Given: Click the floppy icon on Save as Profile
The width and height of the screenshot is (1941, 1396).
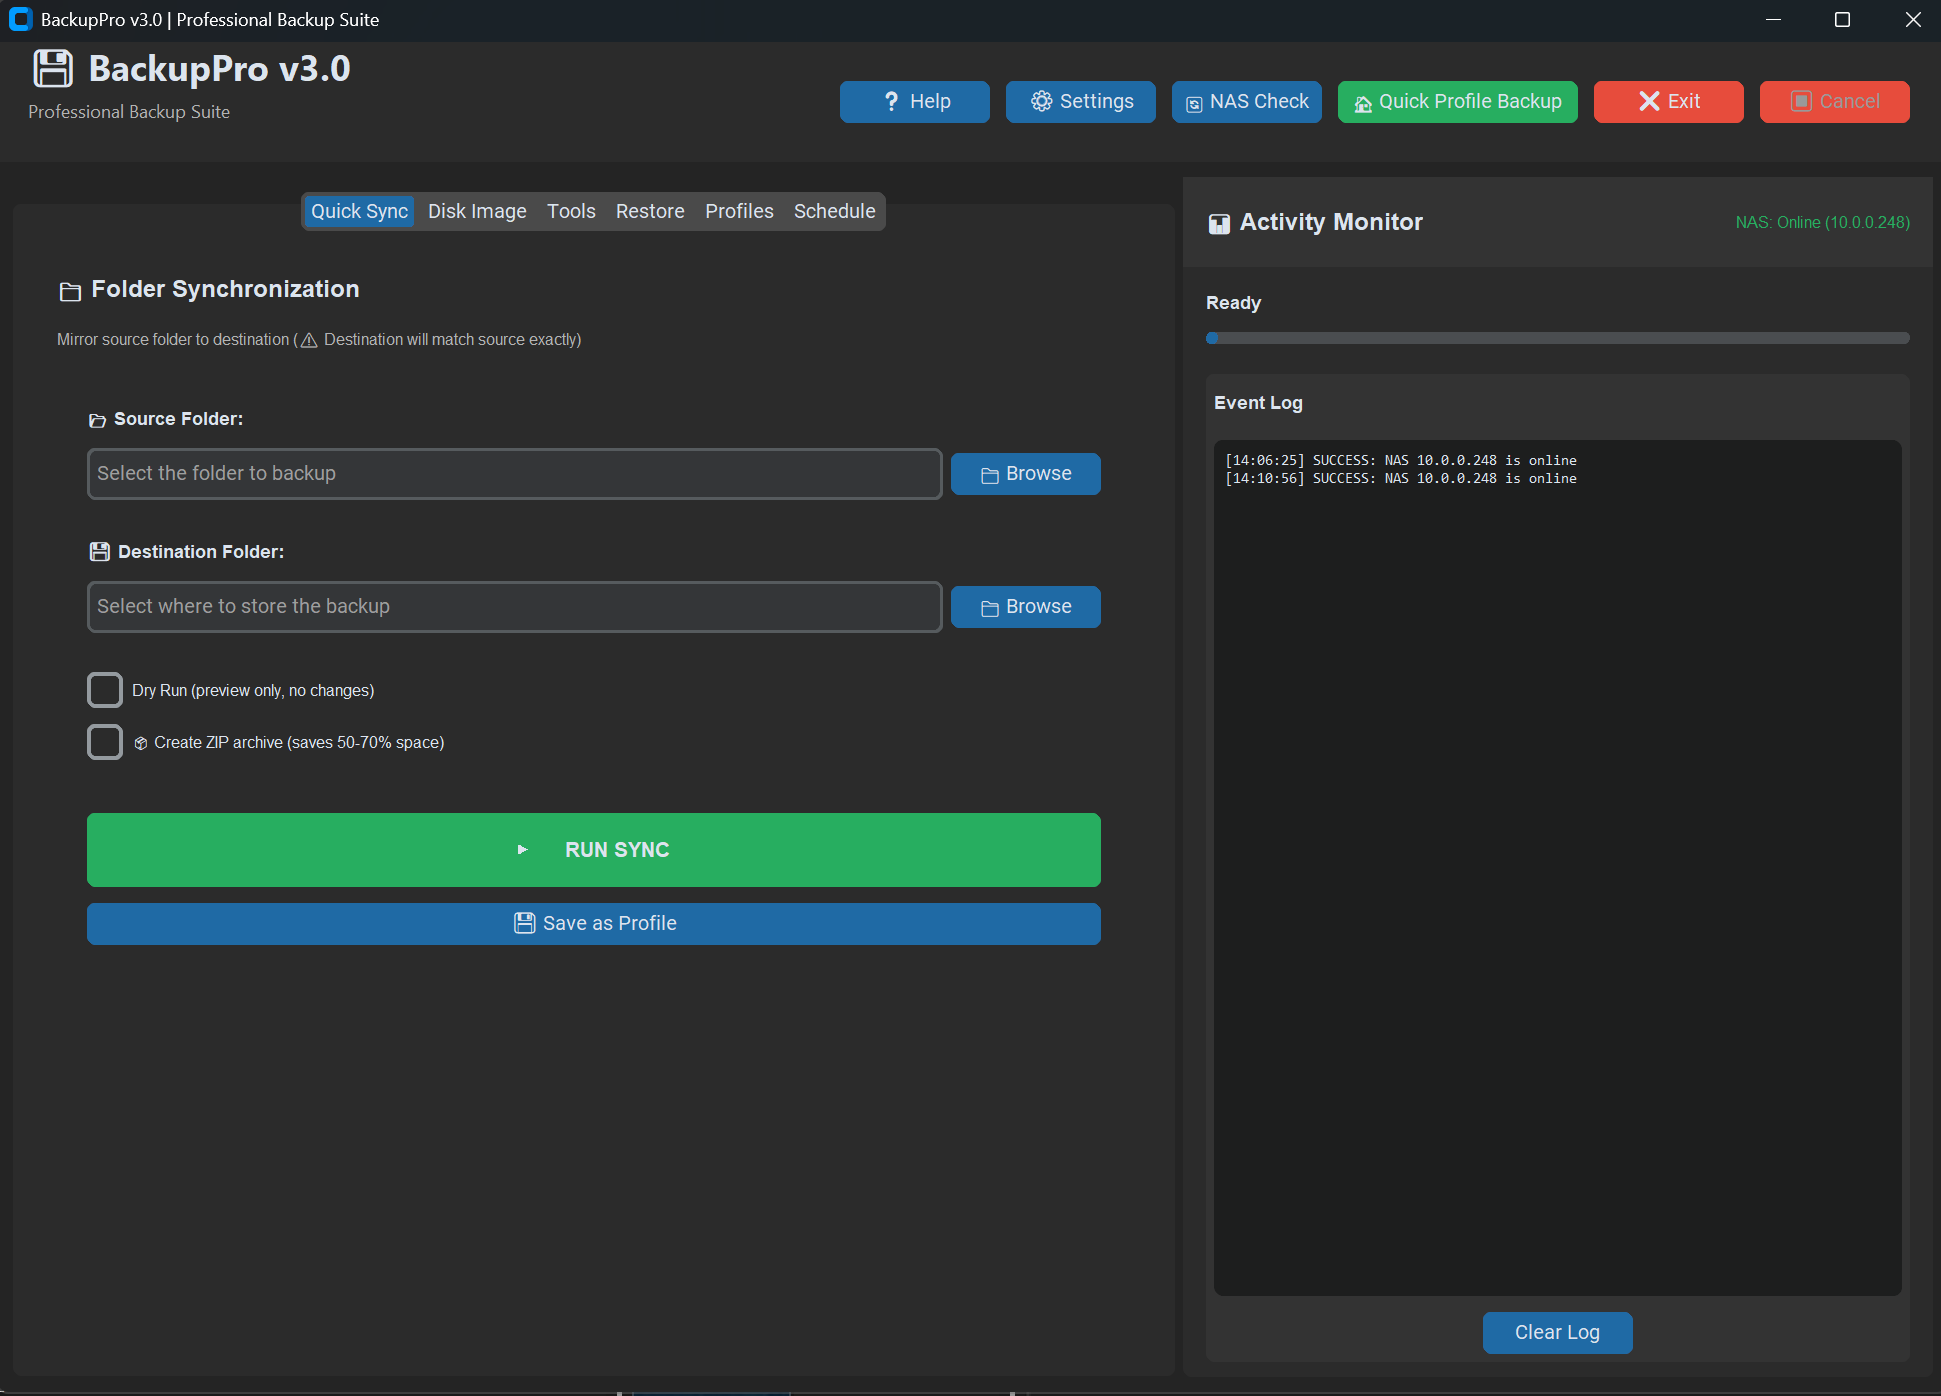Looking at the screenshot, I should click(x=525, y=923).
